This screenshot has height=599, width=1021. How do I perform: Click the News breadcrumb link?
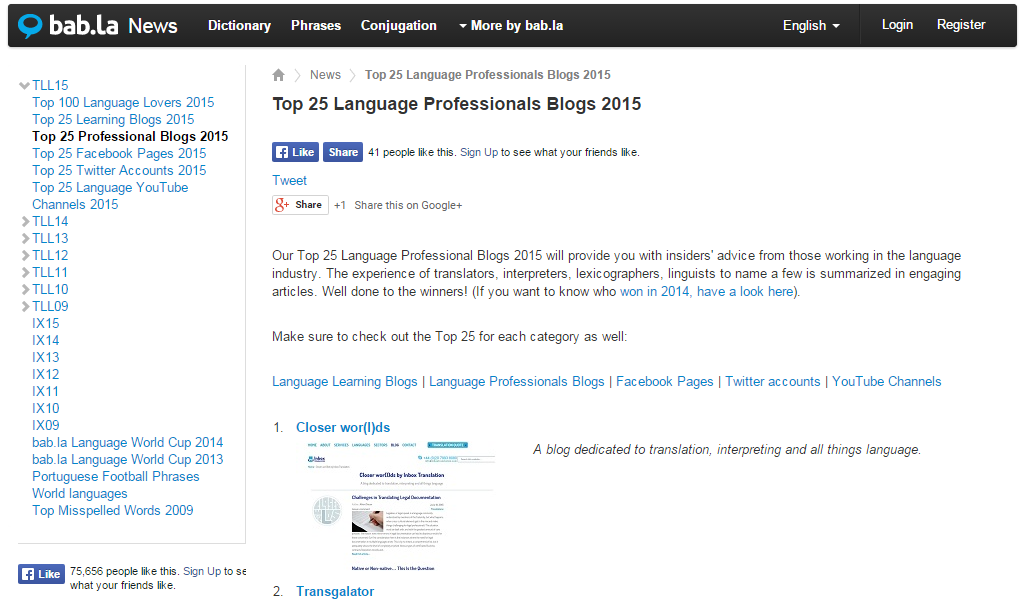pyautogui.click(x=325, y=75)
